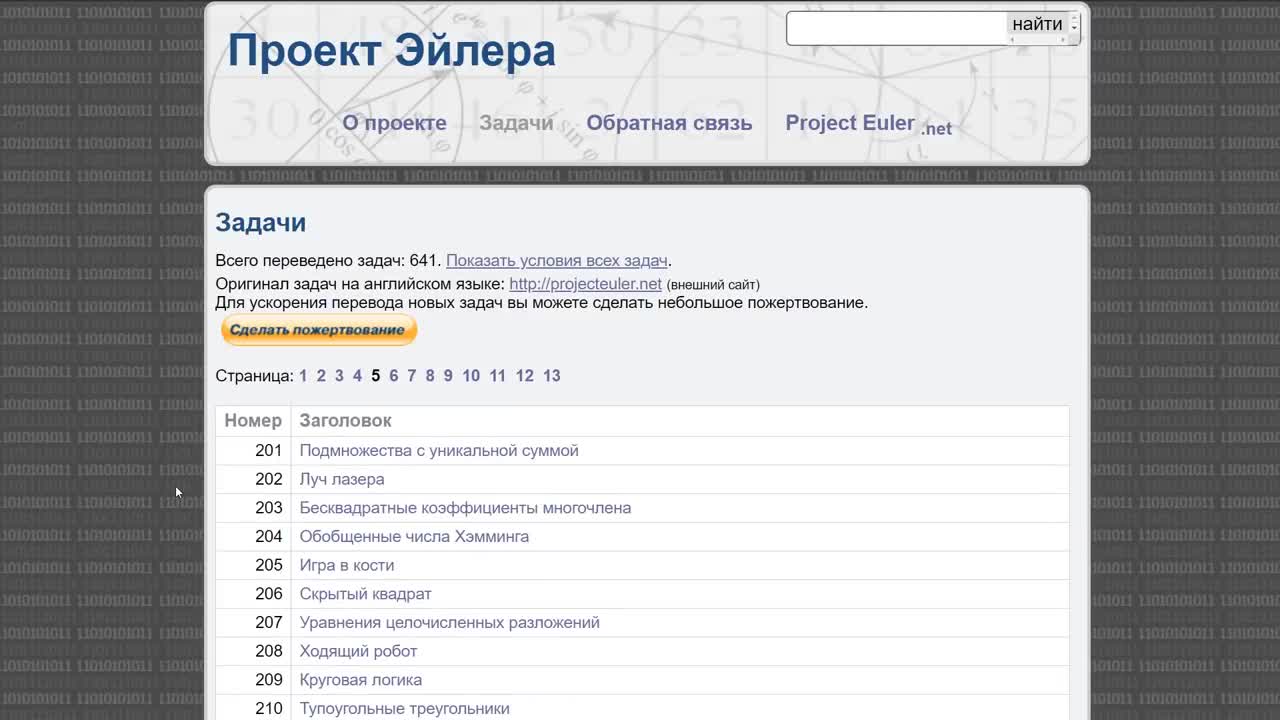Click text Всего переведено задач: 641.
Viewport: 1280px width, 720px height.
coord(329,260)
